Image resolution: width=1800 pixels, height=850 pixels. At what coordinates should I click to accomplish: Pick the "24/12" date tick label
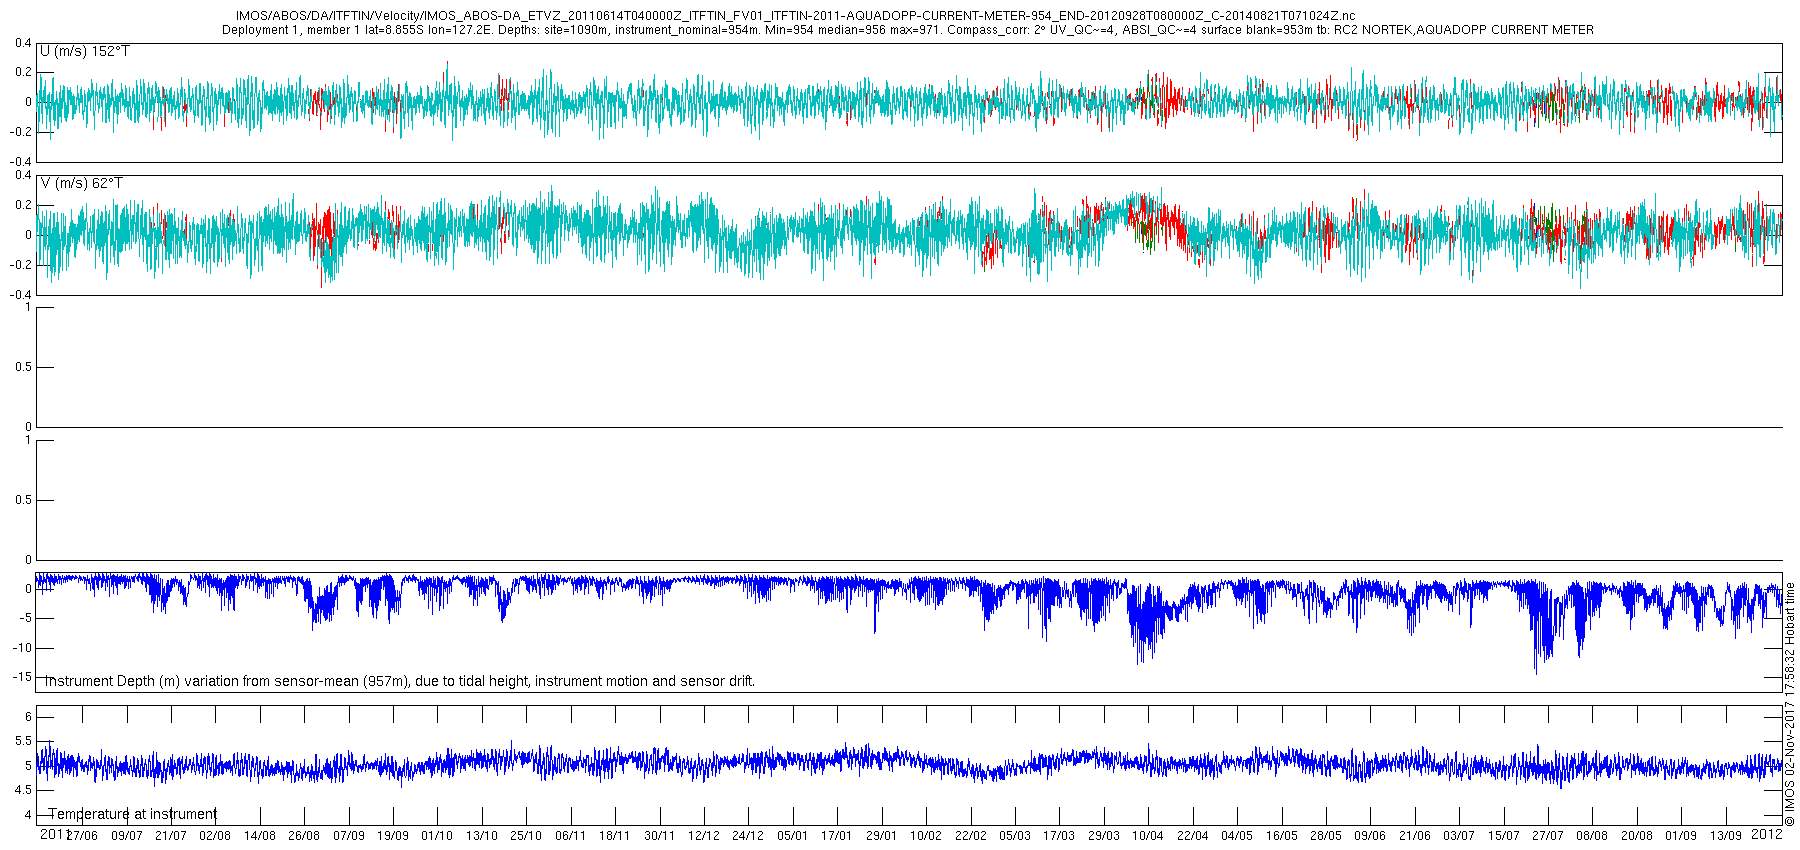pyautogui.click(x=748, y=836)
